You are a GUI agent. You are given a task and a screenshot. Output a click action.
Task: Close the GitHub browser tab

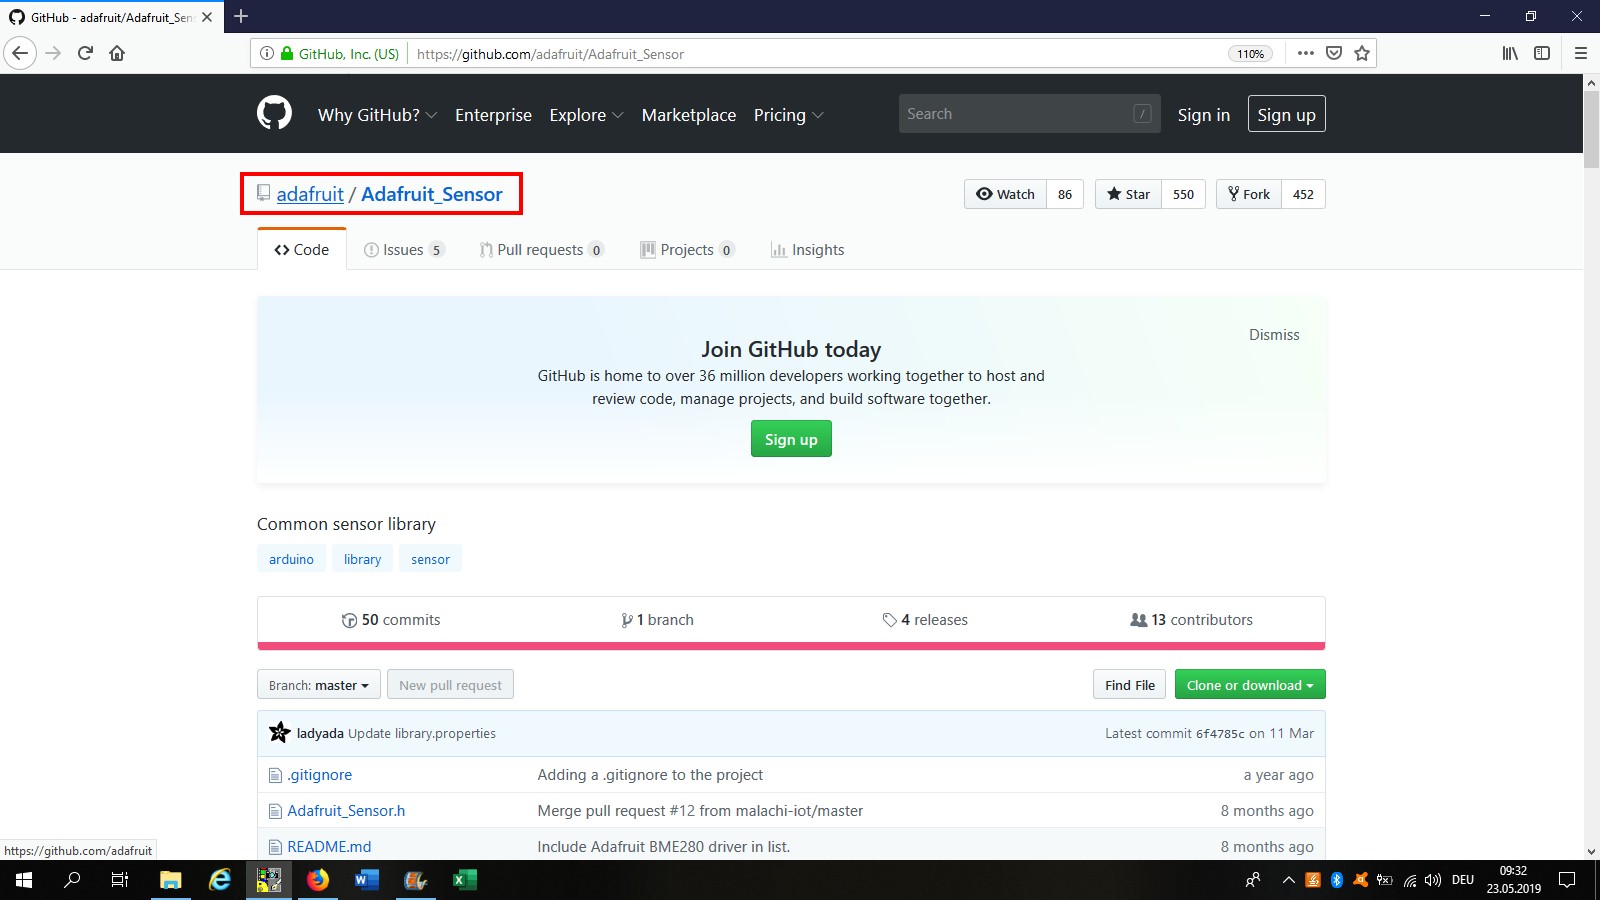click(x=207, y=17)
